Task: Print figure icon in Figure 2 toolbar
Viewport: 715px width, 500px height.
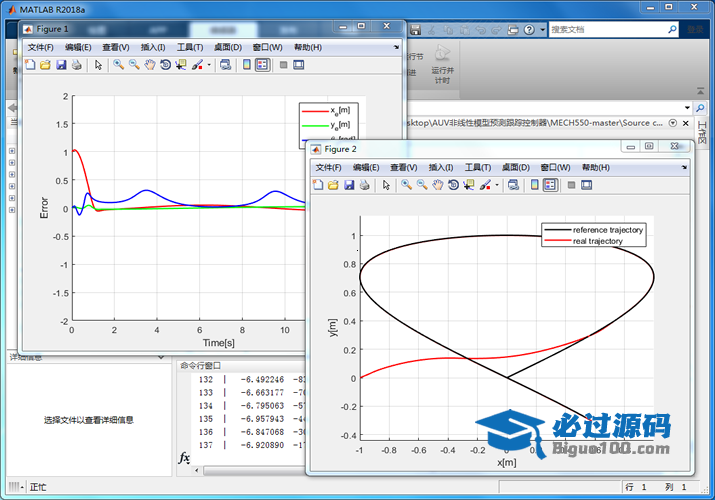Action: (x=364, y=185)
